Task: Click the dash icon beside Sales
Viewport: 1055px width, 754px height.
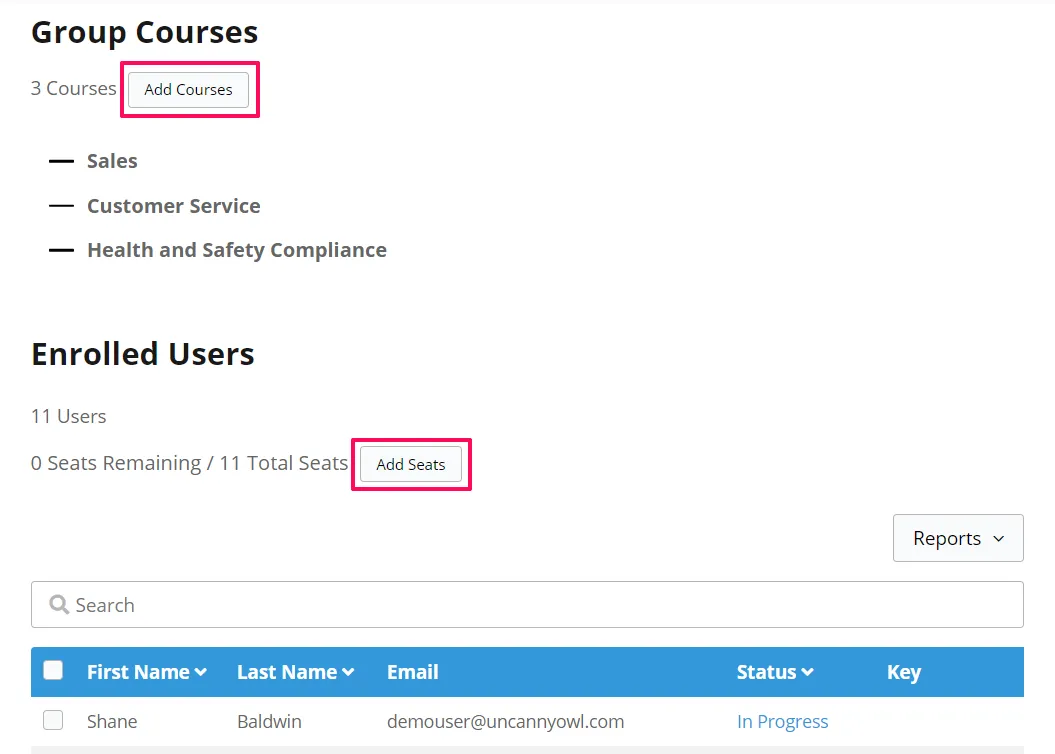Action: pos(62,161)
